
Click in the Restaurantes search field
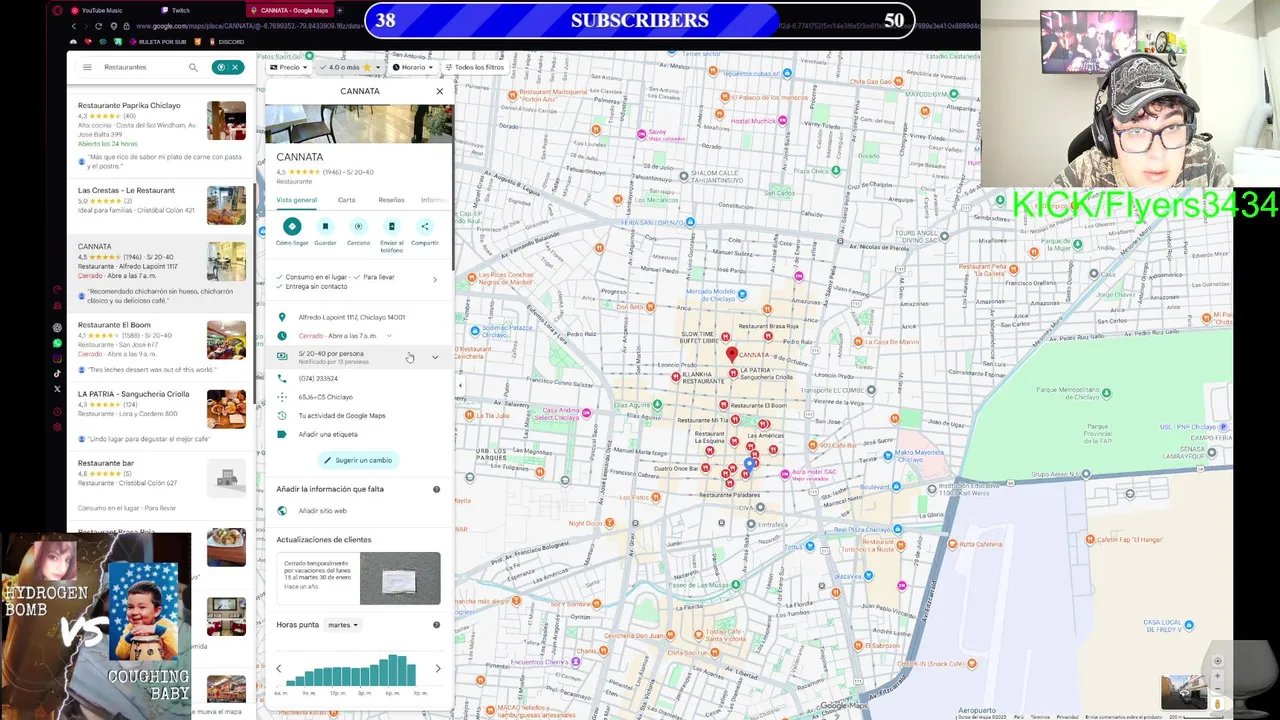pyautogui.click(x=140, y=67)
